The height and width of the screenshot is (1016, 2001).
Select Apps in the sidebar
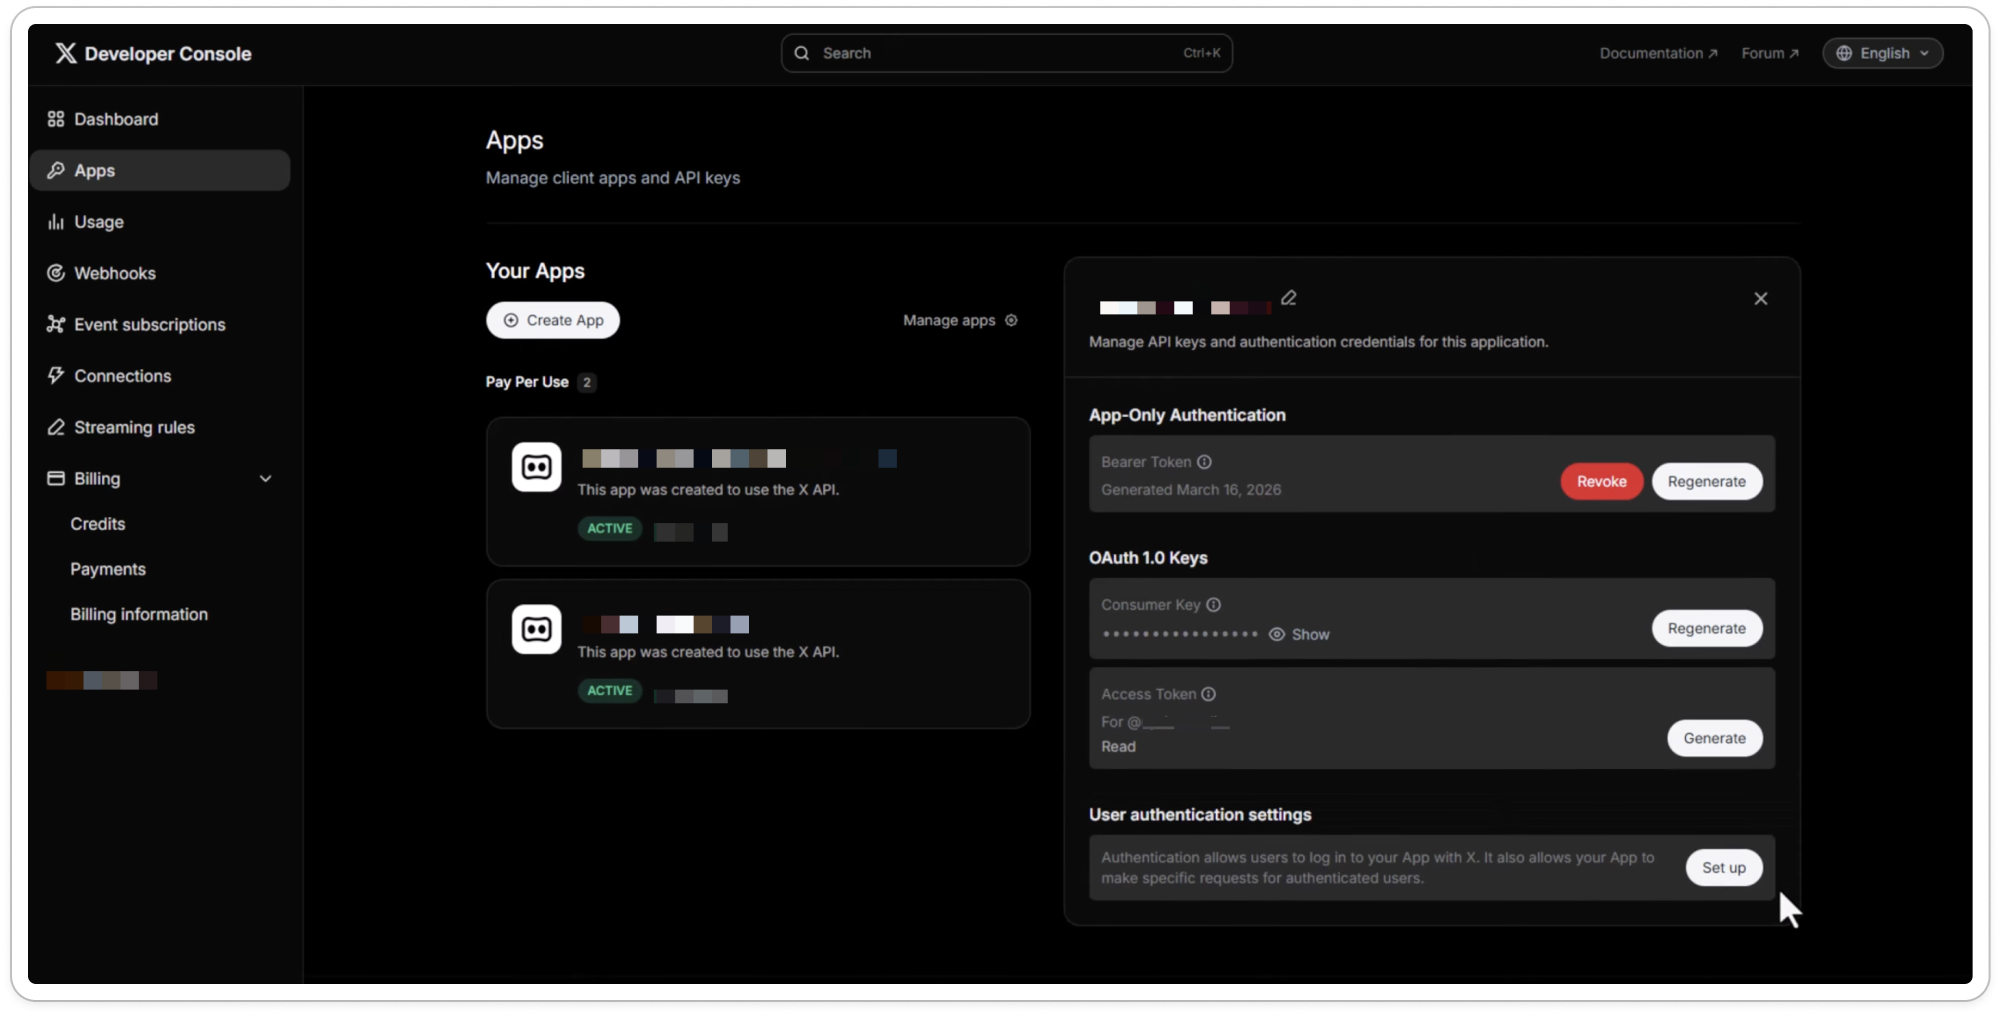[160, 170]
